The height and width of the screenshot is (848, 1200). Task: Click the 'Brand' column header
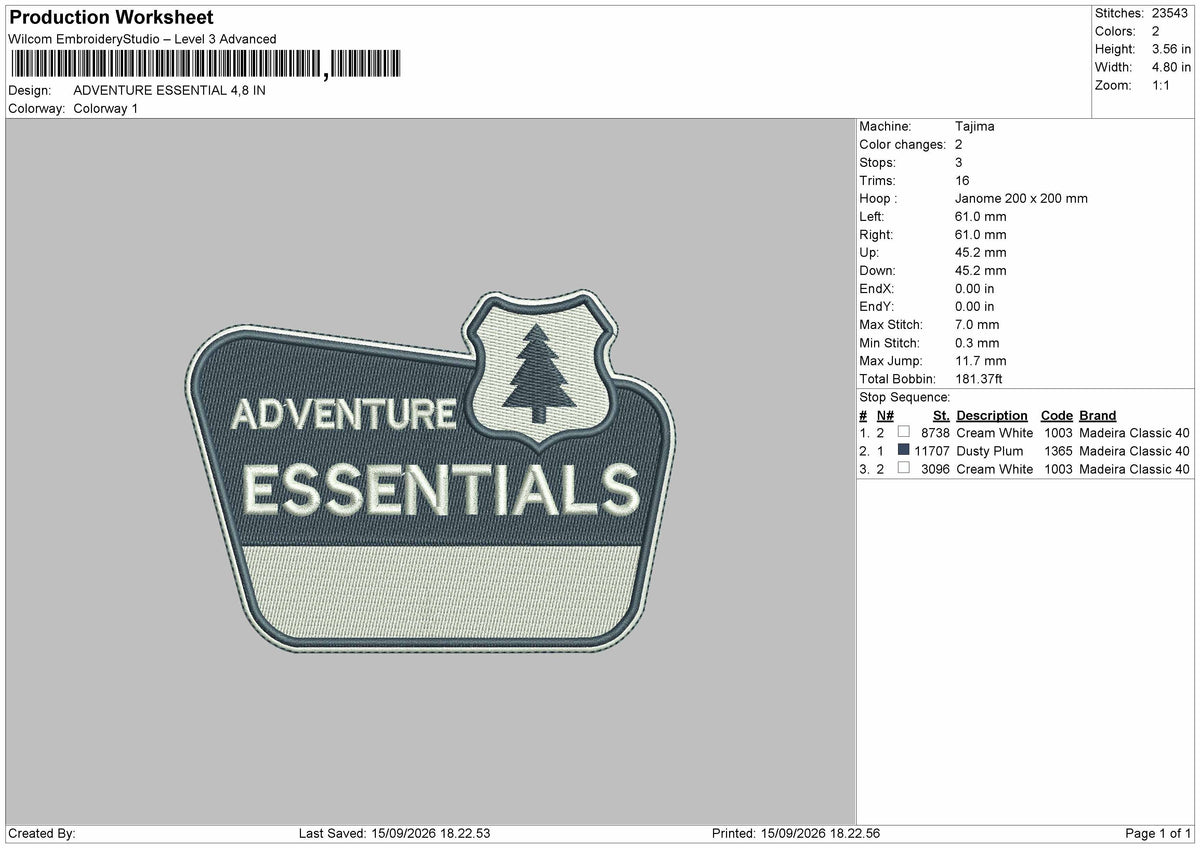(1098, 415)
